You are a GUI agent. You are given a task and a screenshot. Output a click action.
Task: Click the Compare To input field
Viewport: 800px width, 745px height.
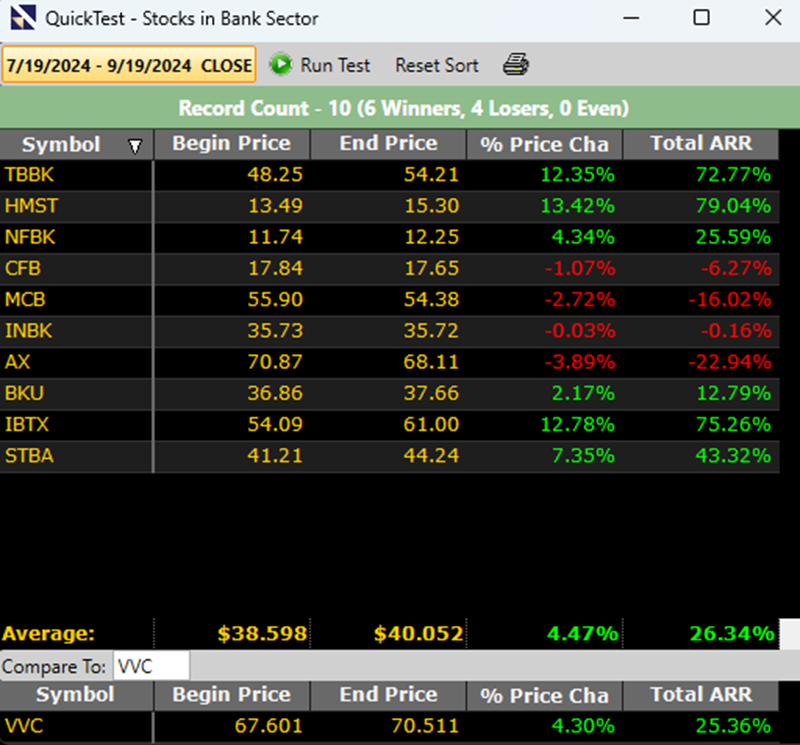tap(150, 666)
